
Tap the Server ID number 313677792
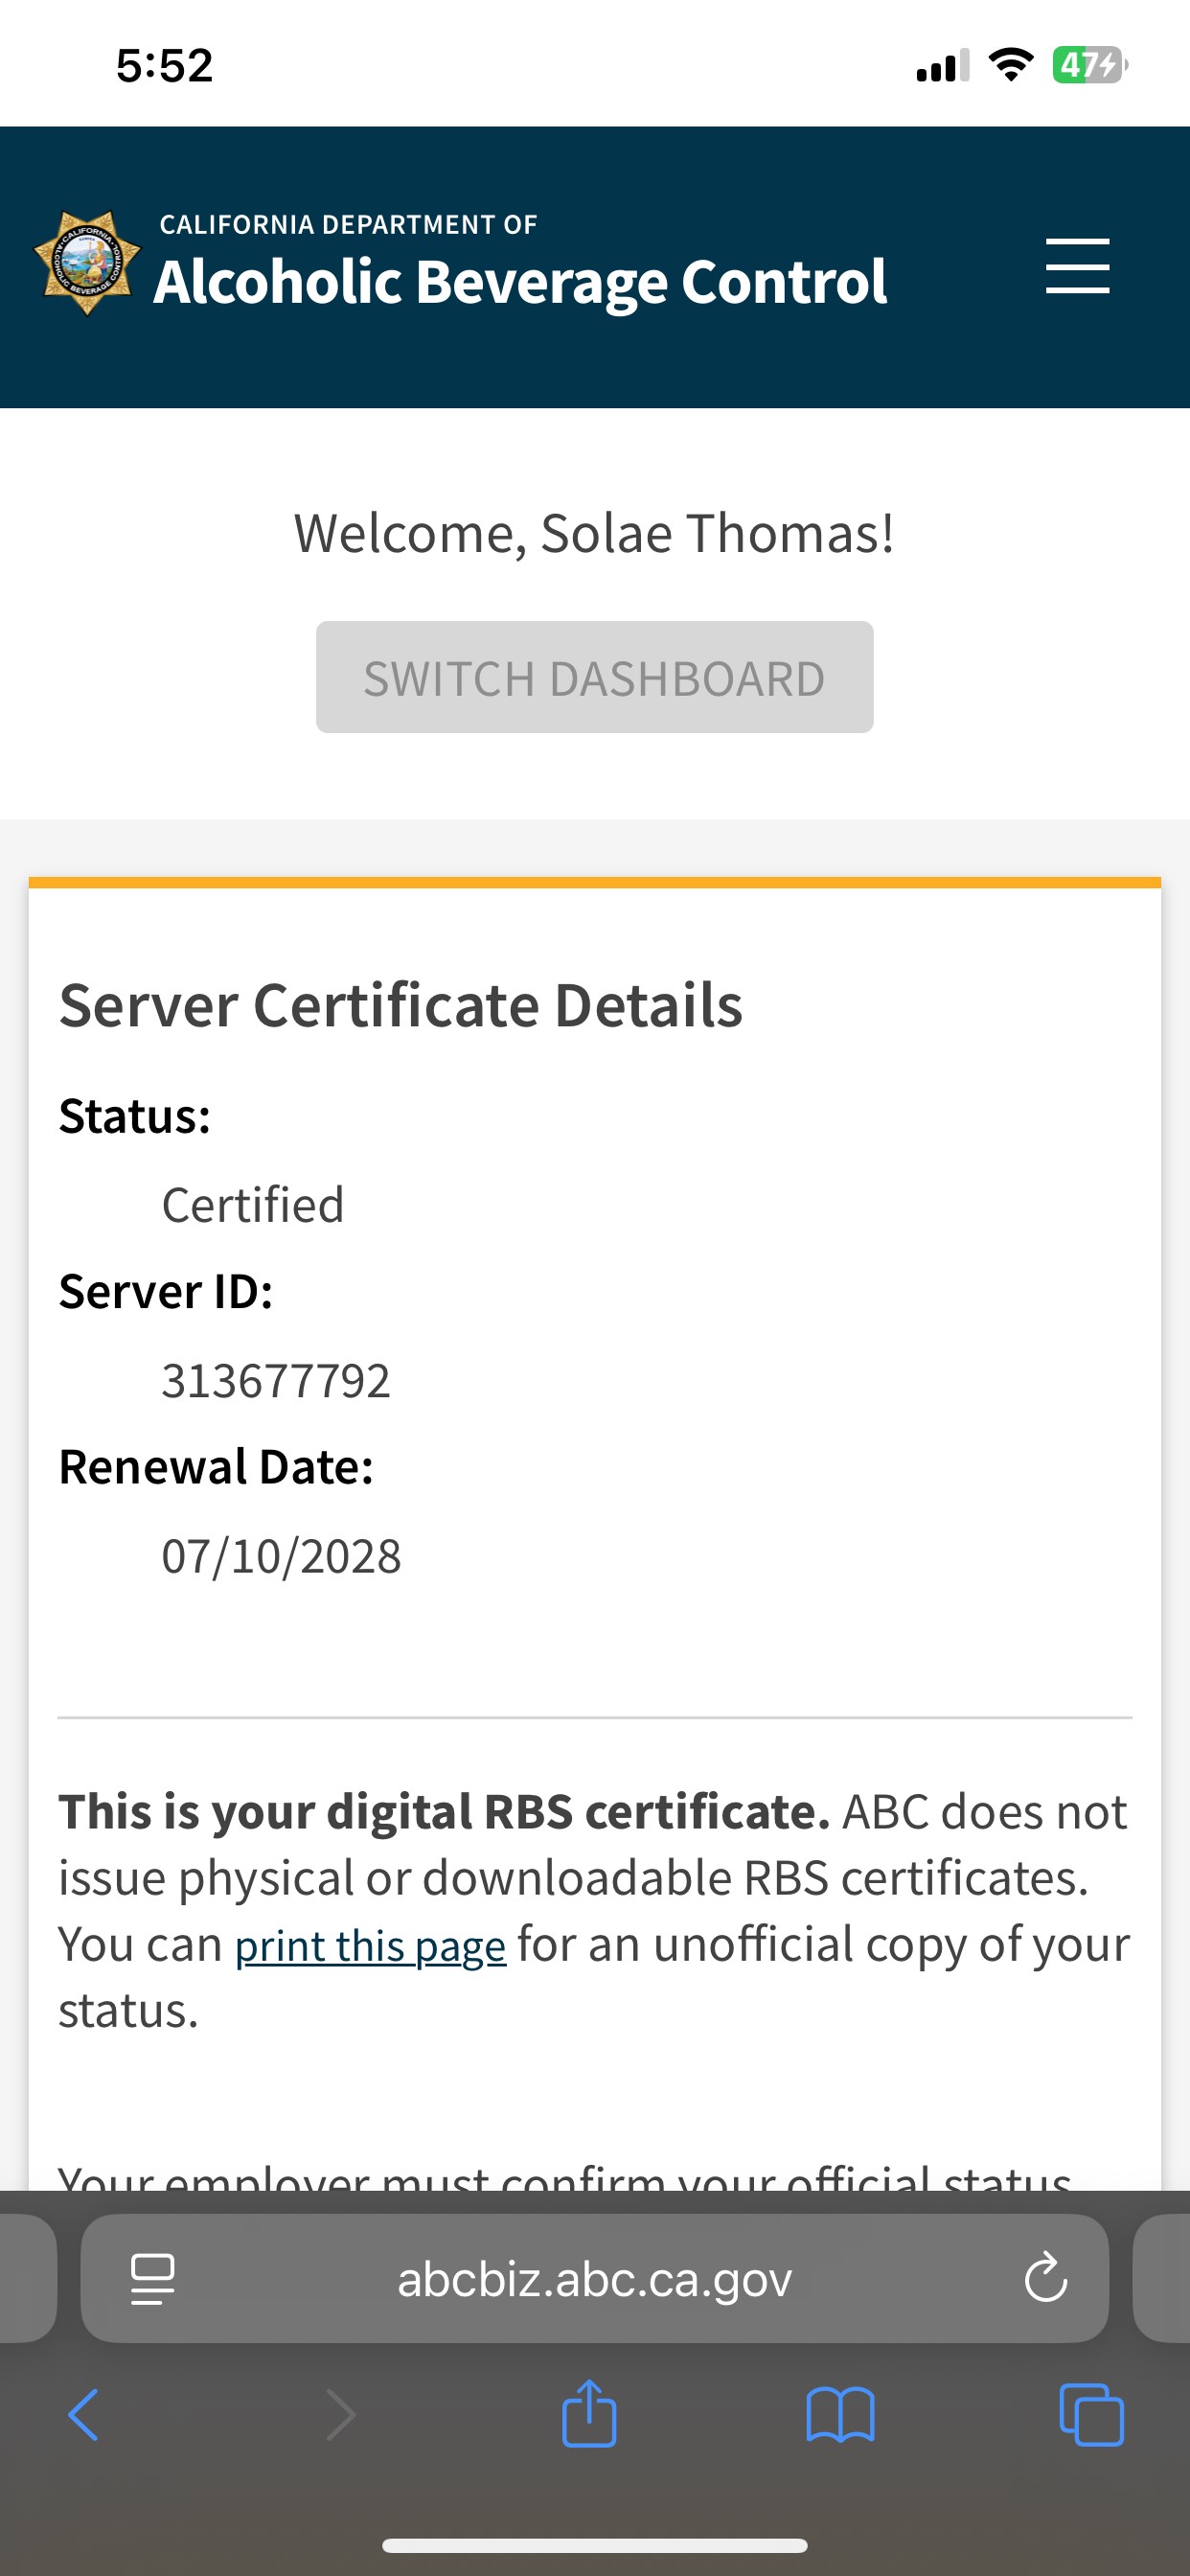pos(276,1381)
